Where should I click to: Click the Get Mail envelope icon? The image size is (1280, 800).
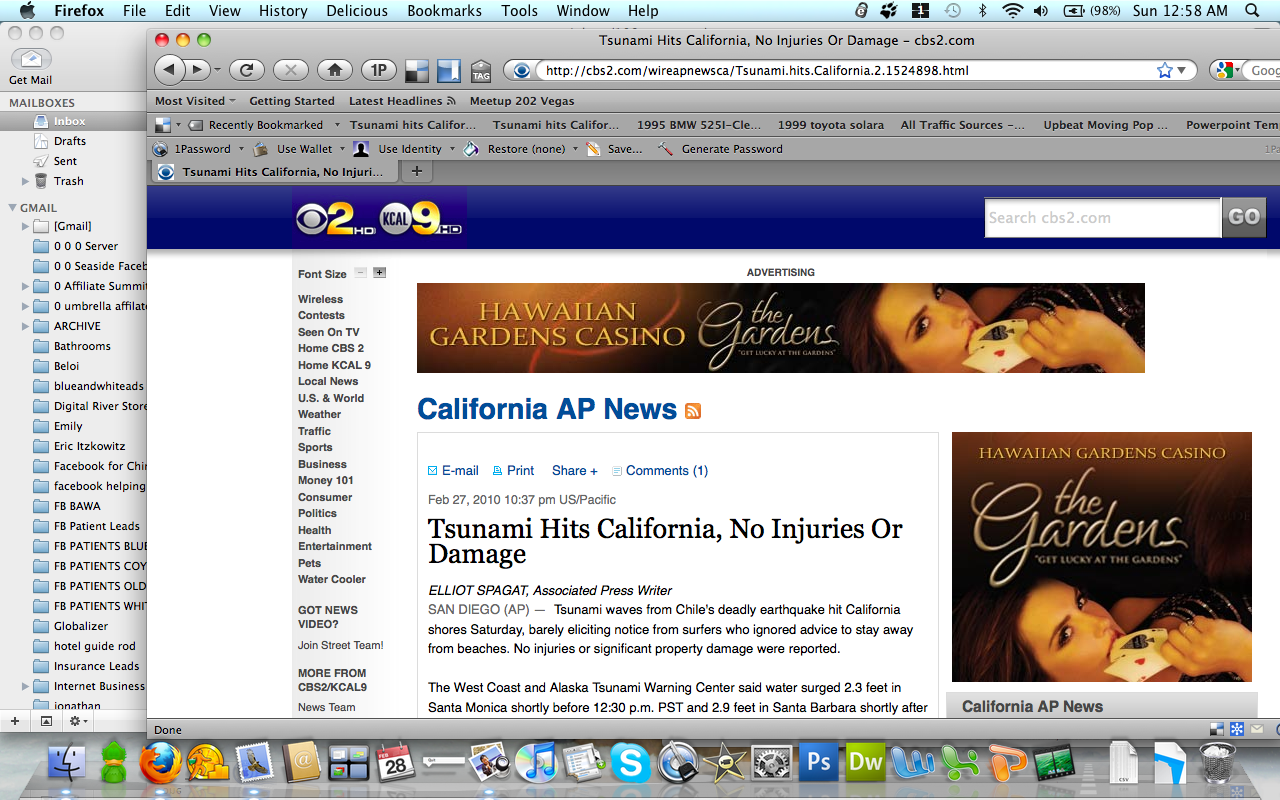tap(30, 59)
